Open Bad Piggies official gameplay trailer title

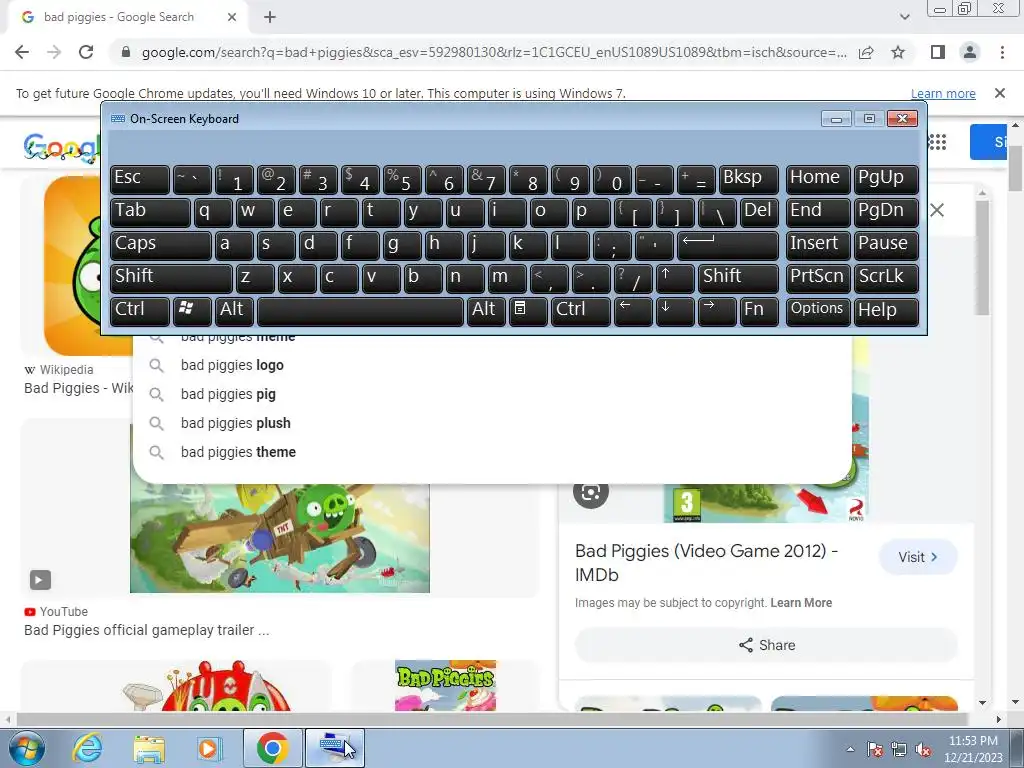pos(146,630)
